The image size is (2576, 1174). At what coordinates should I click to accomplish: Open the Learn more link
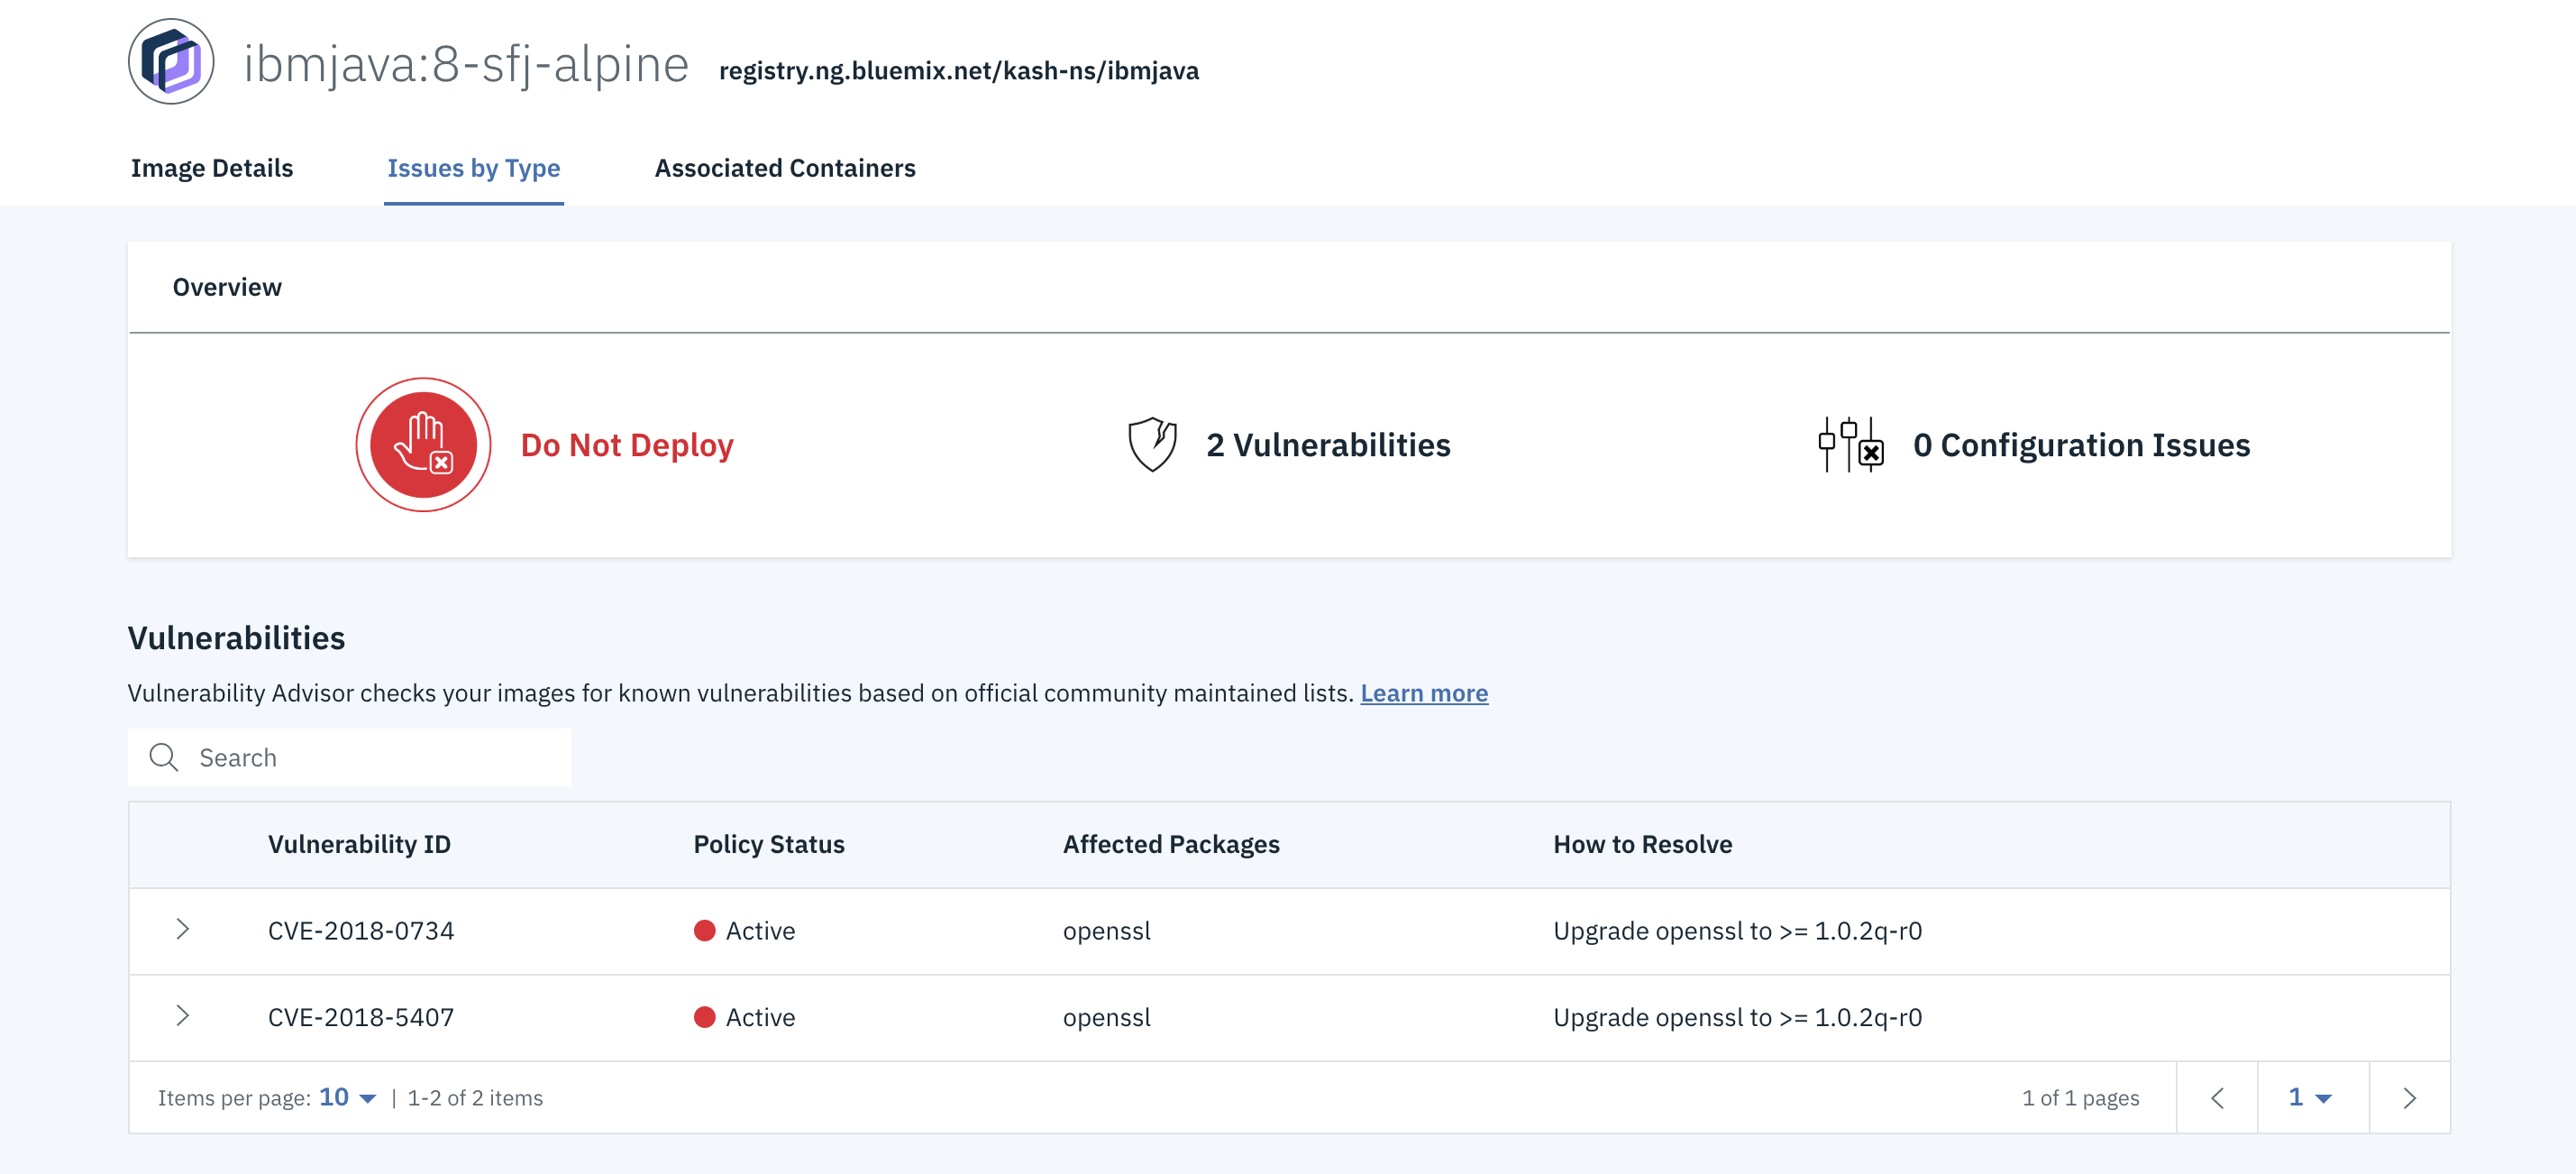pyautogui.click(x=1424, y=692)
